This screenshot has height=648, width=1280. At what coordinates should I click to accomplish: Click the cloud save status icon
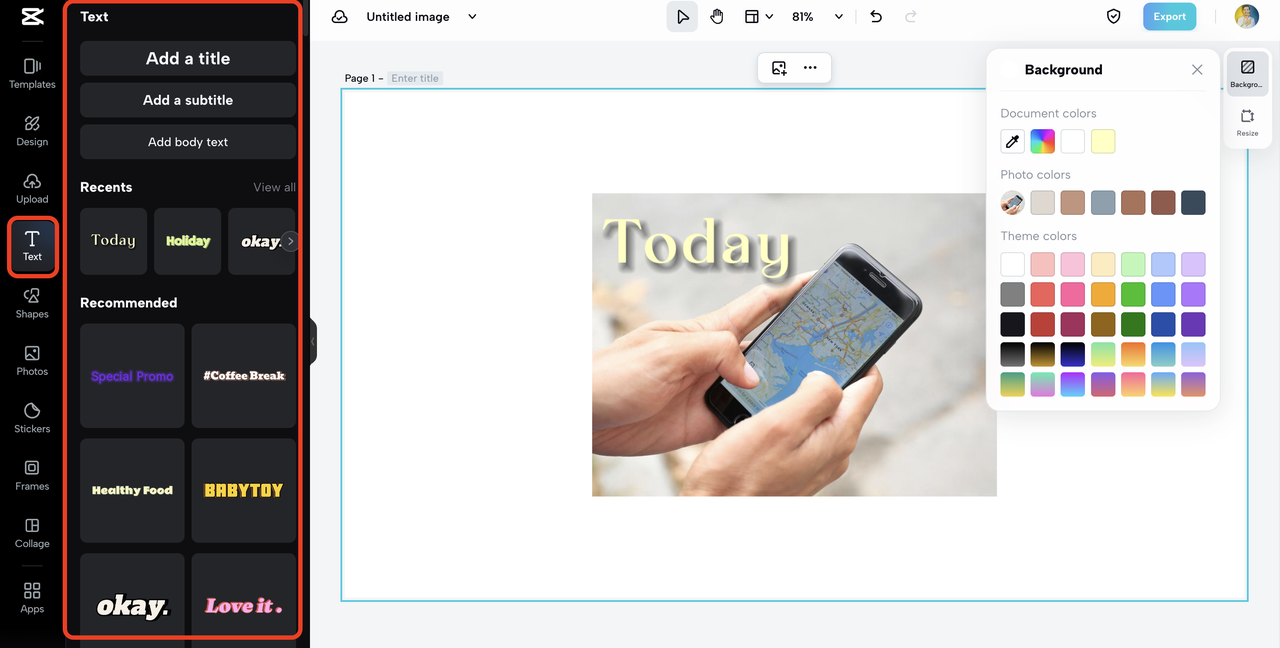tap(340, 17)
